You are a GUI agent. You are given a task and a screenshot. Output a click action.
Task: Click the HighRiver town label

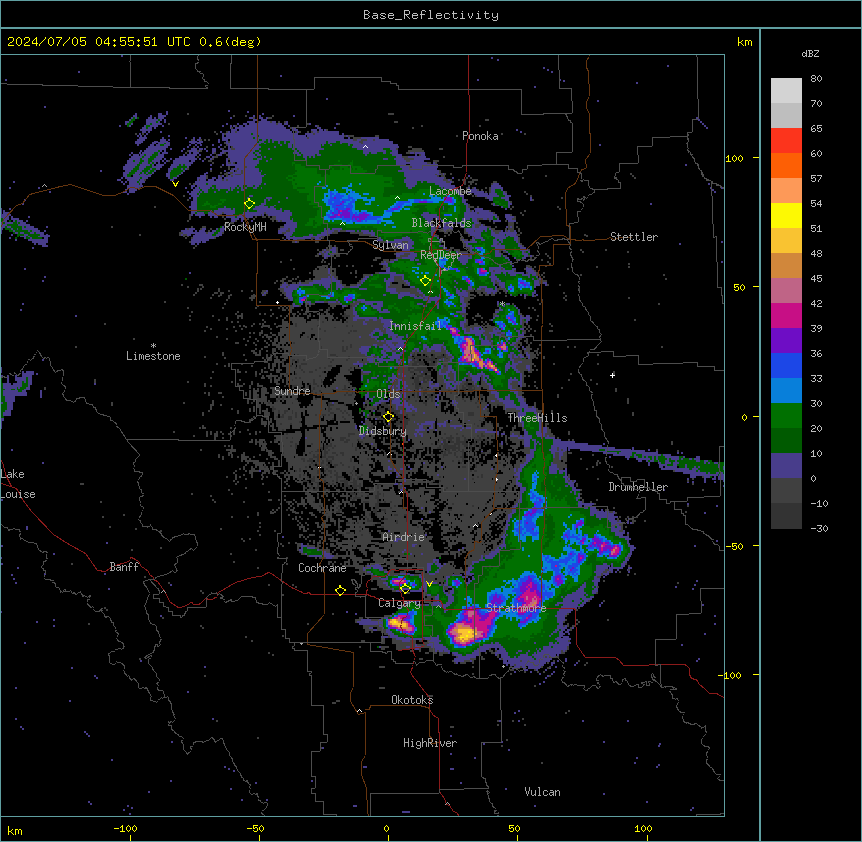click(x=430, y=743)
